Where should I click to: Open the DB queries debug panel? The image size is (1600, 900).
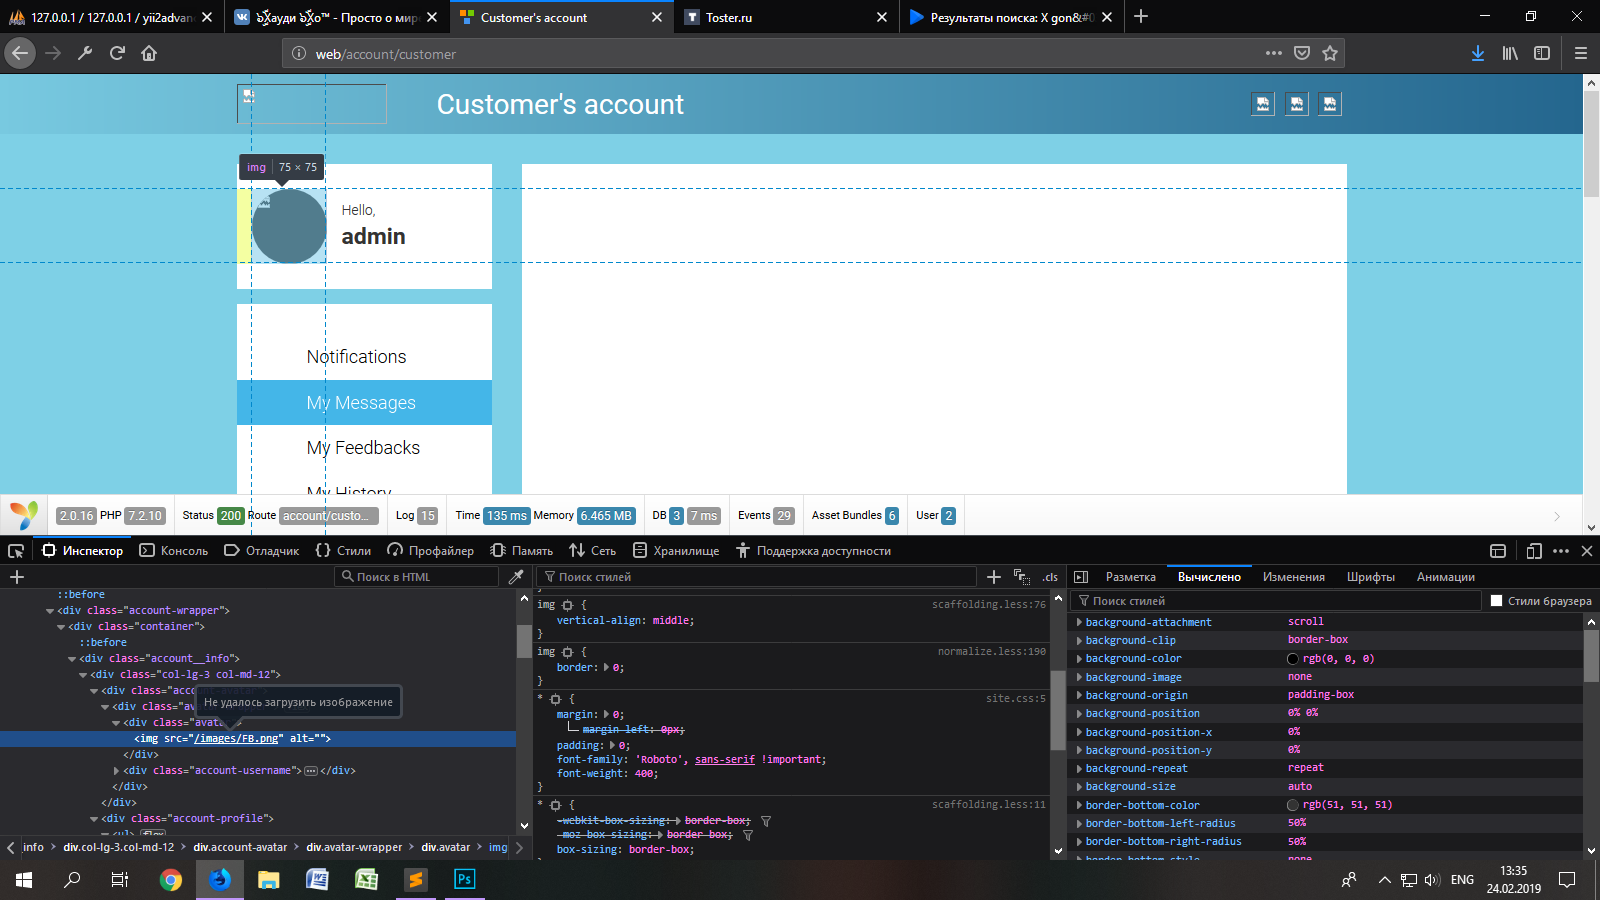pyautogui.click(x=686, y=516)
